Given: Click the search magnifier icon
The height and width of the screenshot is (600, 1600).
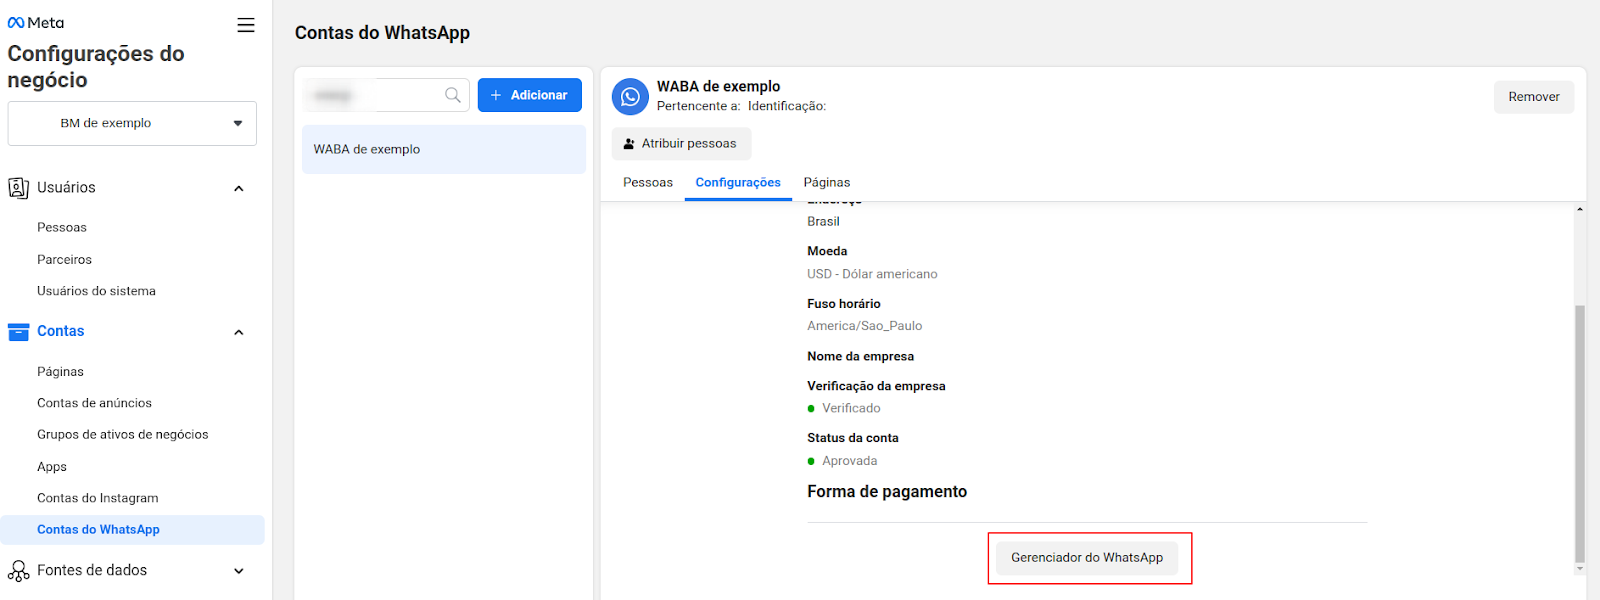Looking at the screenshot, I should pyautogui.click(x=453, y=95).
